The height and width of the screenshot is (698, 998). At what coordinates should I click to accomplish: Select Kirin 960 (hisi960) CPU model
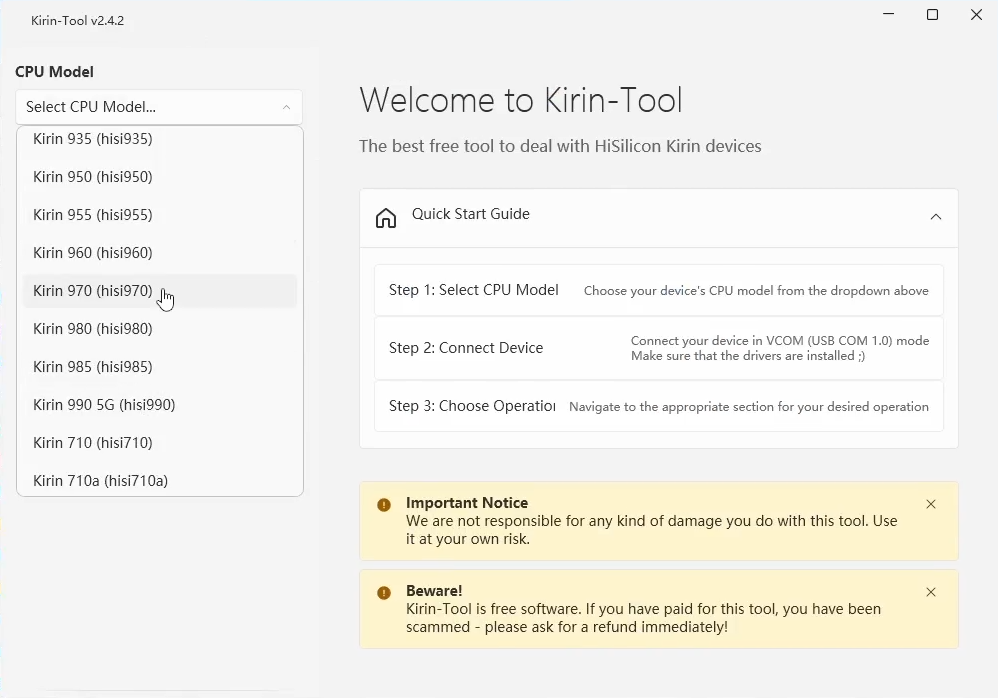coord(160,253)
